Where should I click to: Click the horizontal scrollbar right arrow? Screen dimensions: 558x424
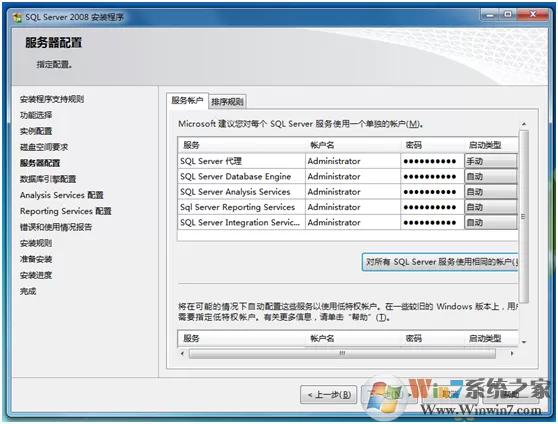point(512,354)
